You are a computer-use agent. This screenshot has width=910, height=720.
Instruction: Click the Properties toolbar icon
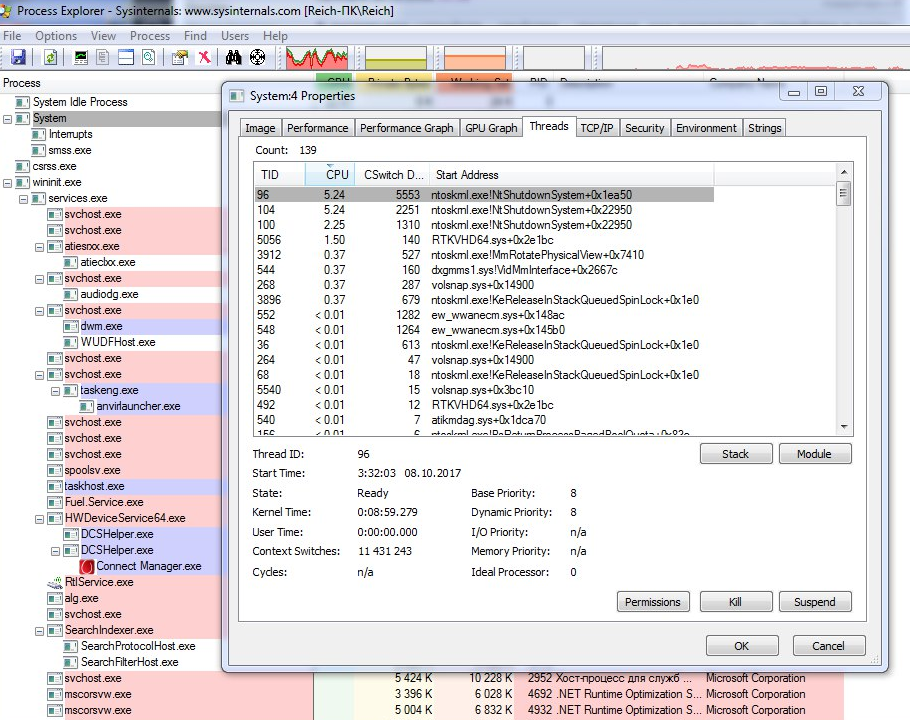click(x=180, y=58)
